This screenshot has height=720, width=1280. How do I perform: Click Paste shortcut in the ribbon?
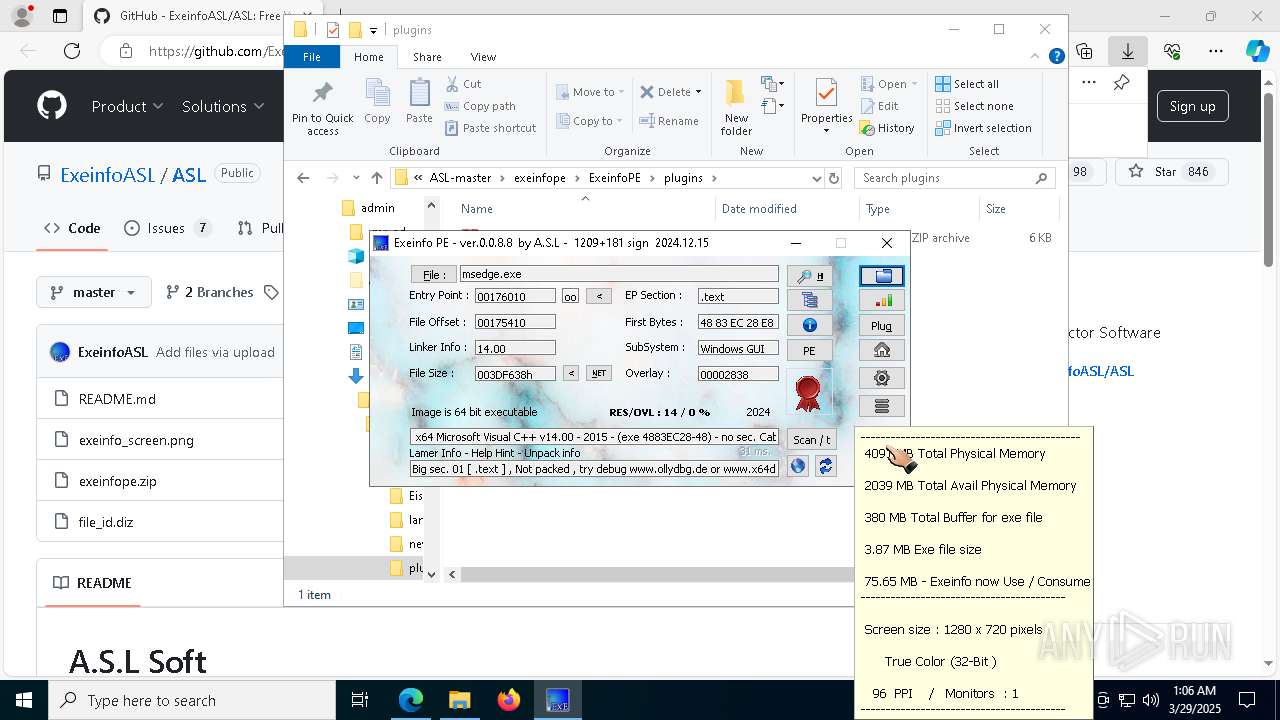click(x=491, y=128)
